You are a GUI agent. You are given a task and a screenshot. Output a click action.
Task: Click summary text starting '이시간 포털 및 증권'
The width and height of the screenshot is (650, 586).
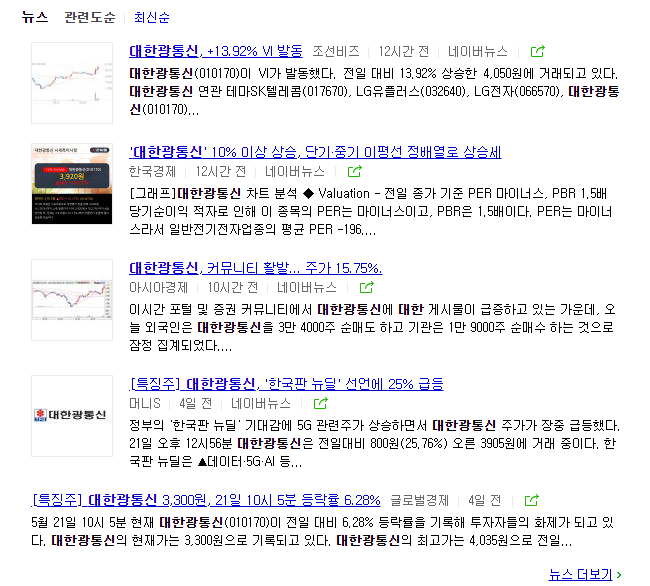[372, 327]
